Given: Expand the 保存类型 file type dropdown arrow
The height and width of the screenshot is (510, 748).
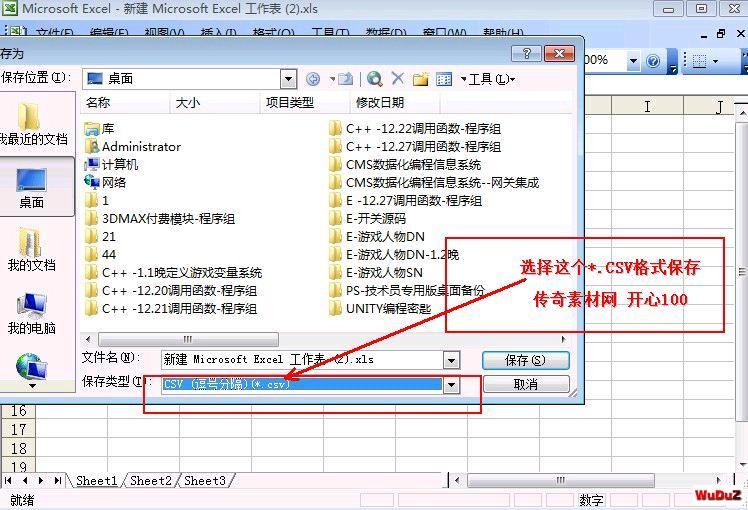Looking at the screenshot, I should tap(451, 385).
